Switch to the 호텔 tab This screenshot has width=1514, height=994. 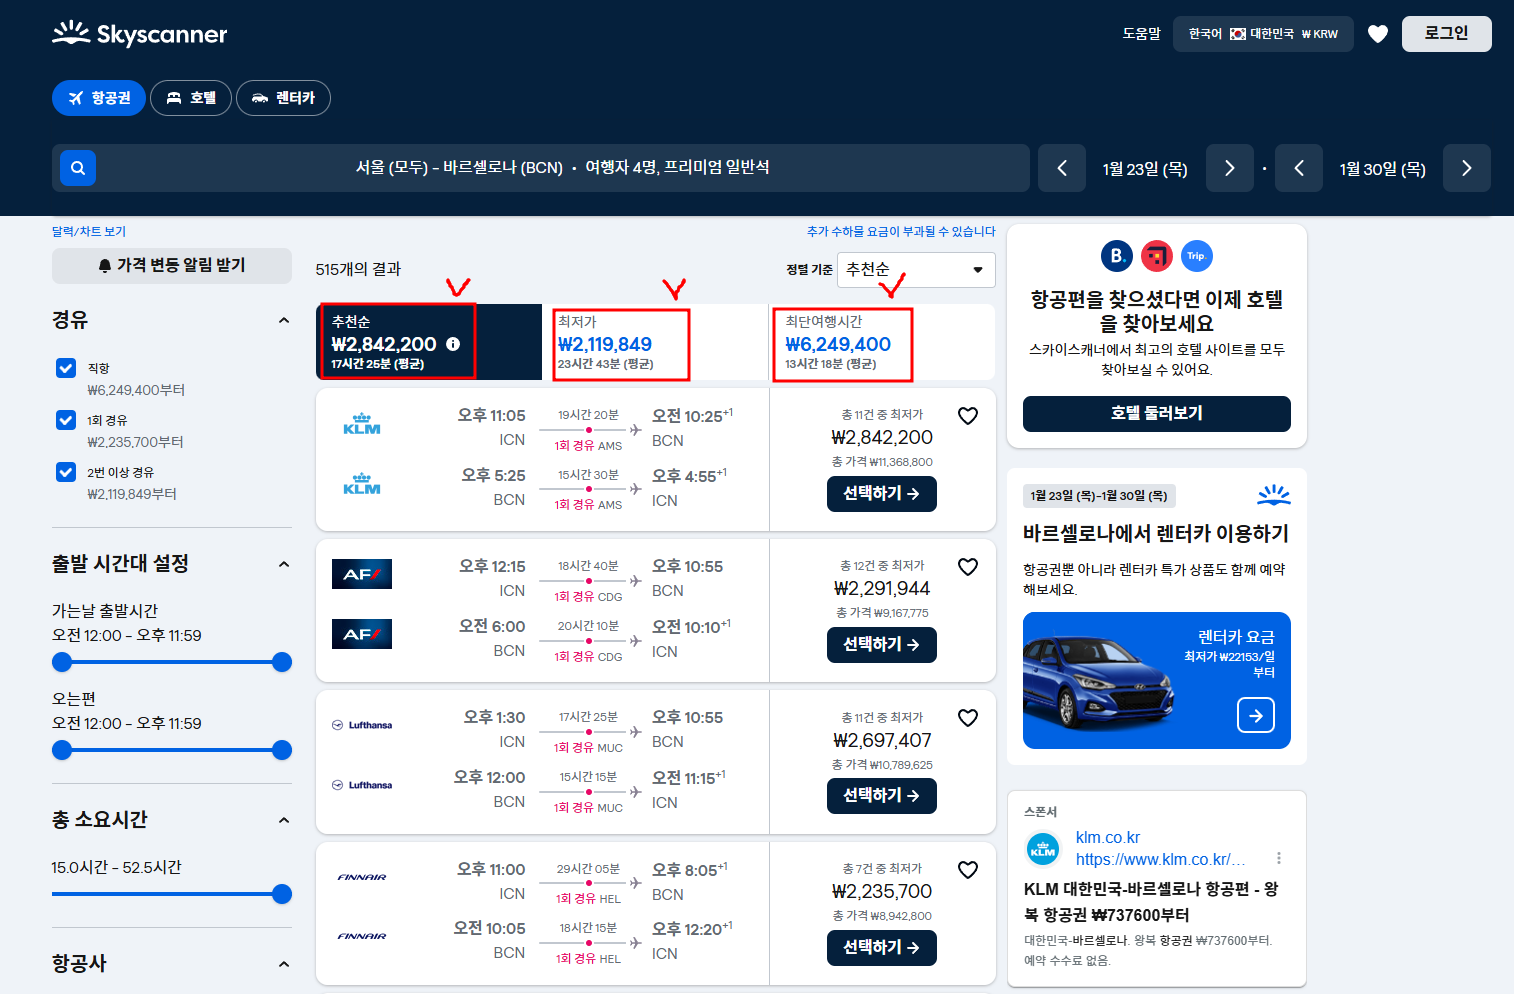pos(190,97)
